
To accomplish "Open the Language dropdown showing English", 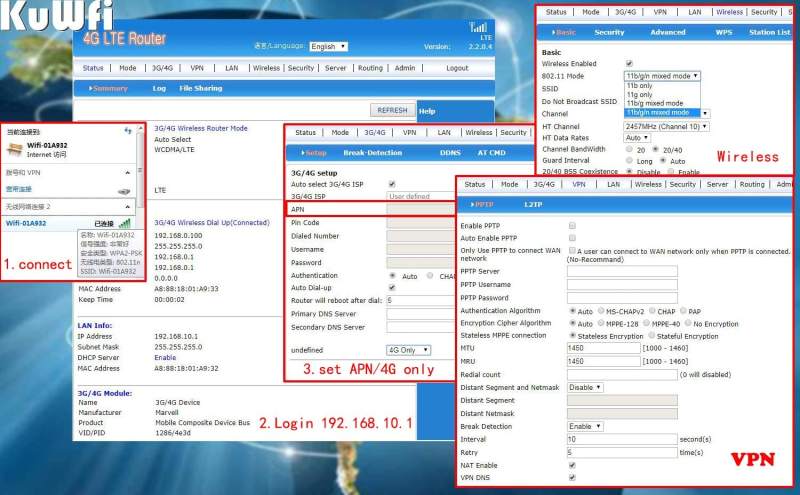I will 329,46.
